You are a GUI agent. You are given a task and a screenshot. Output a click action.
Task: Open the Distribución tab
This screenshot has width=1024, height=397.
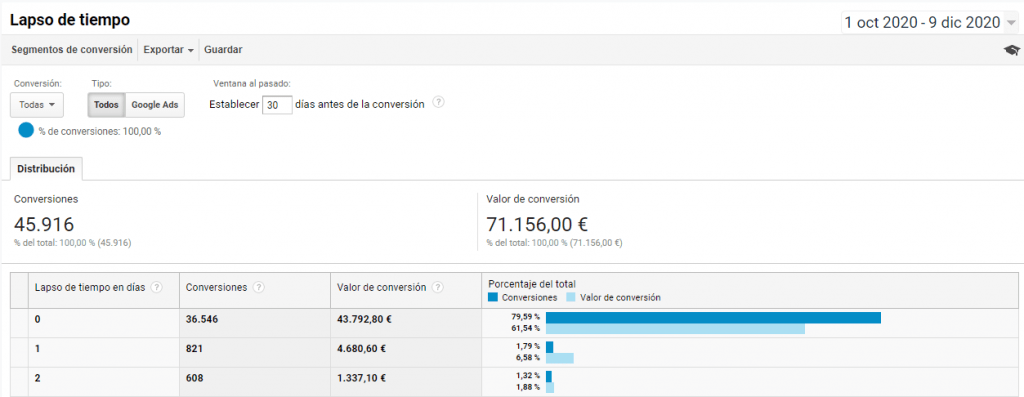click(46, 168)
